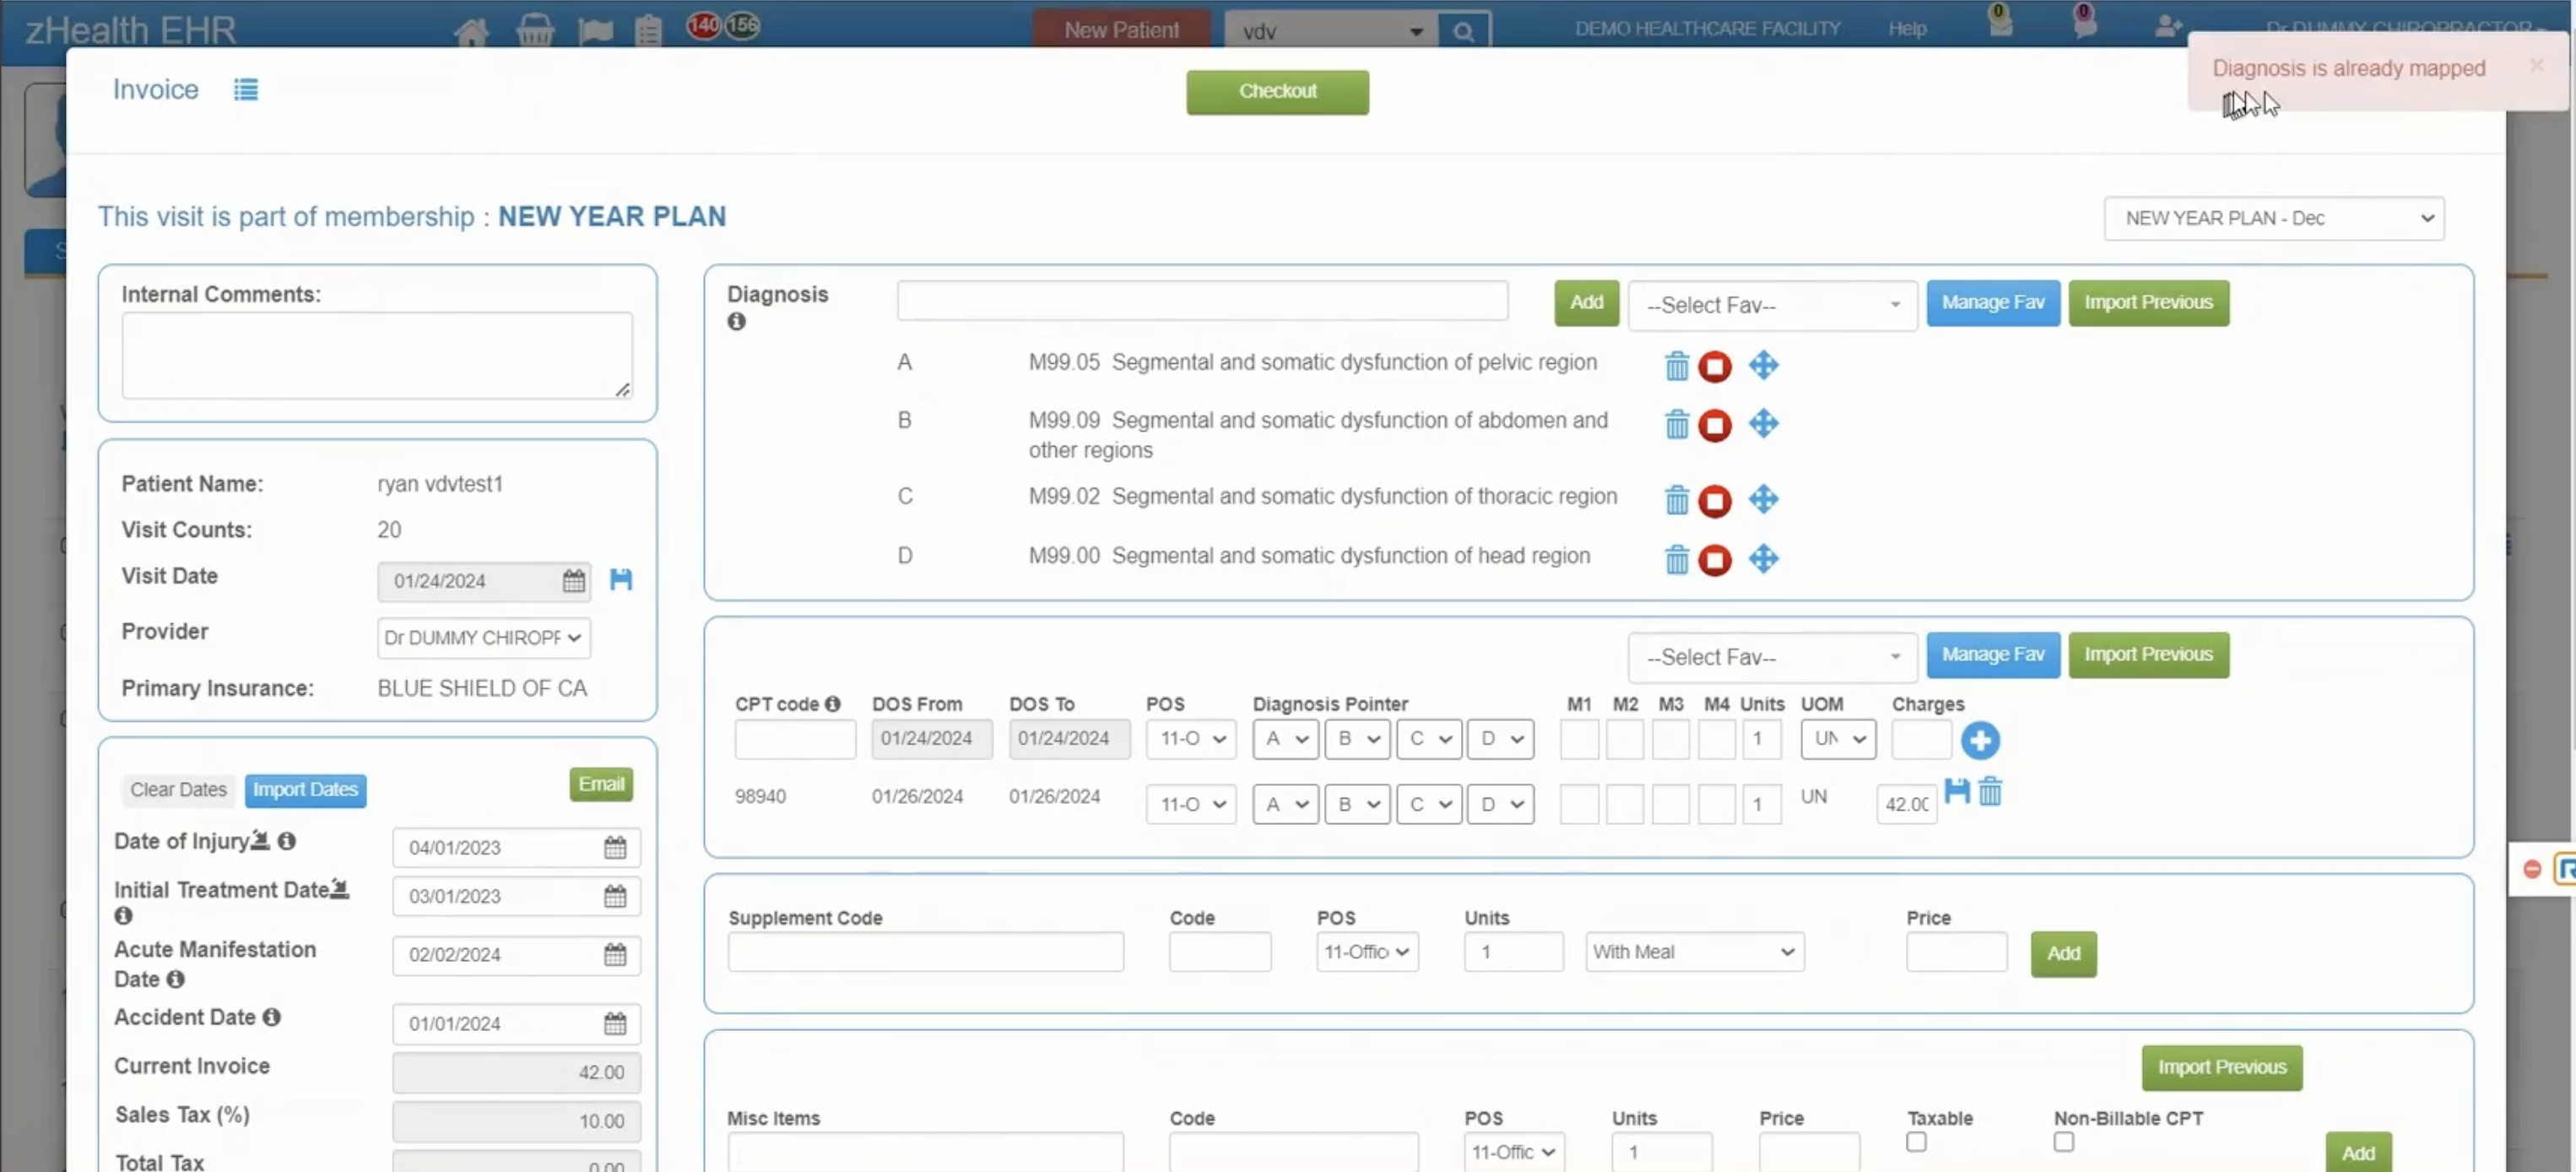Click the flag icon in top bar
The height and width of the screenshot is (1172, 2576).
click(595, 31)
